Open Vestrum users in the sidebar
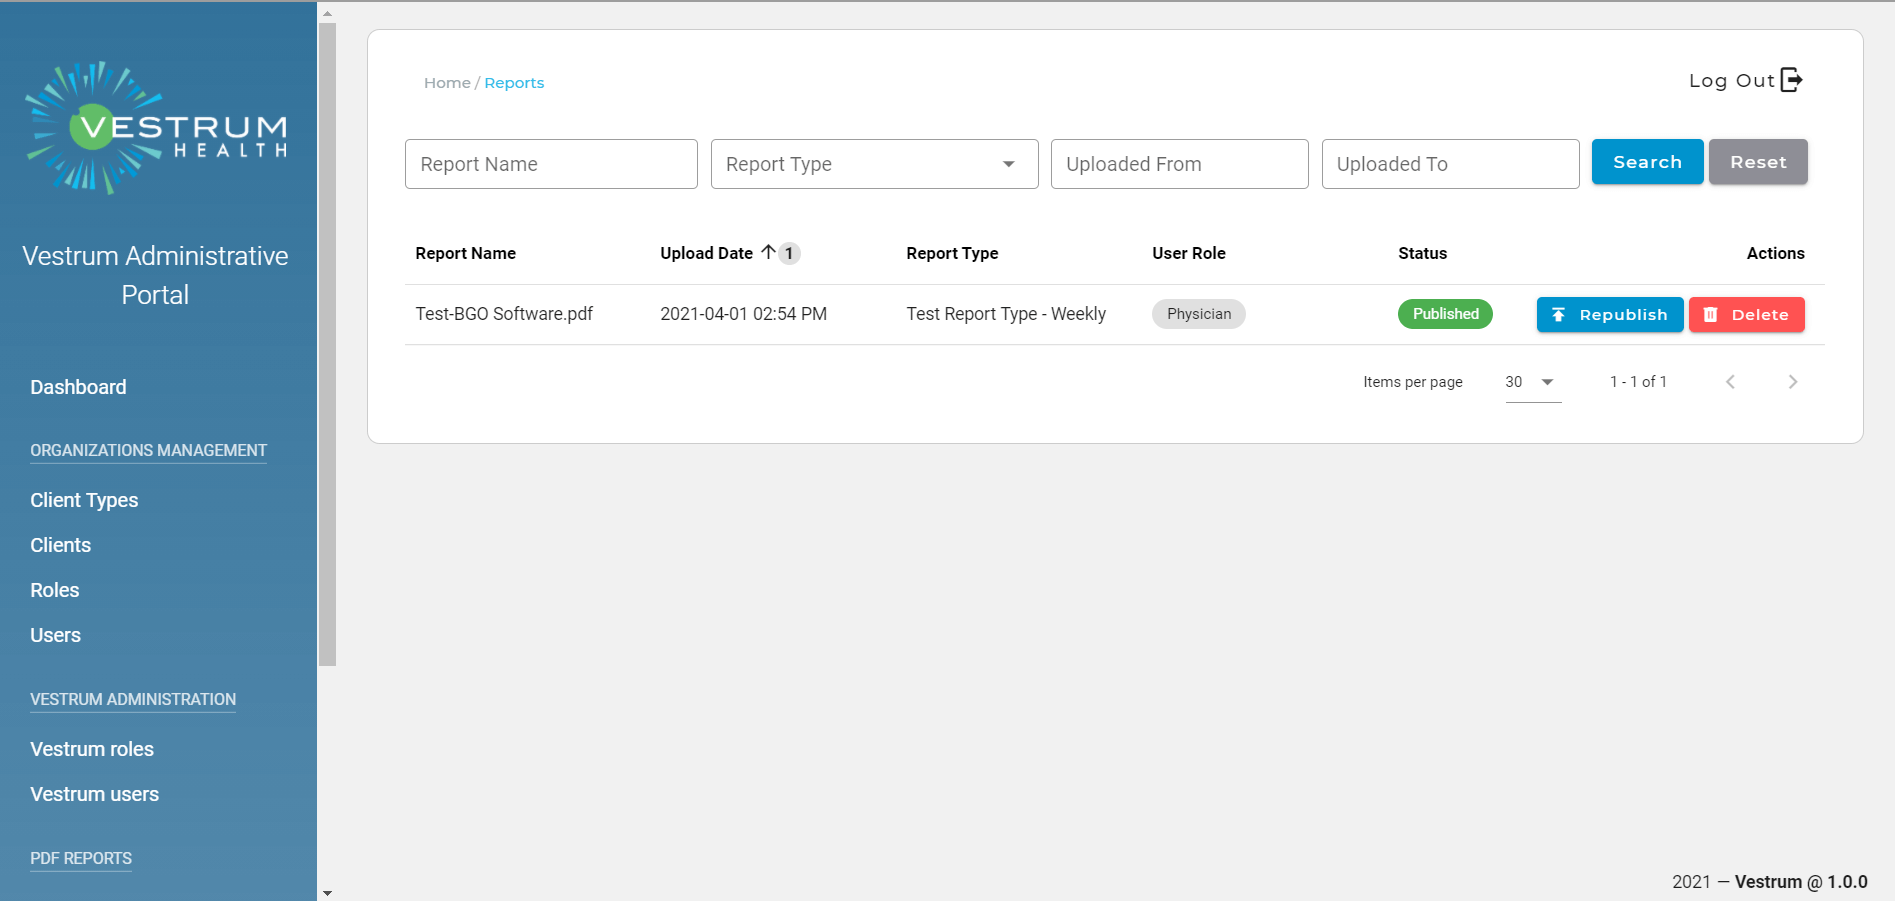This screenshot has height=901, width=1895. point(94,794)
